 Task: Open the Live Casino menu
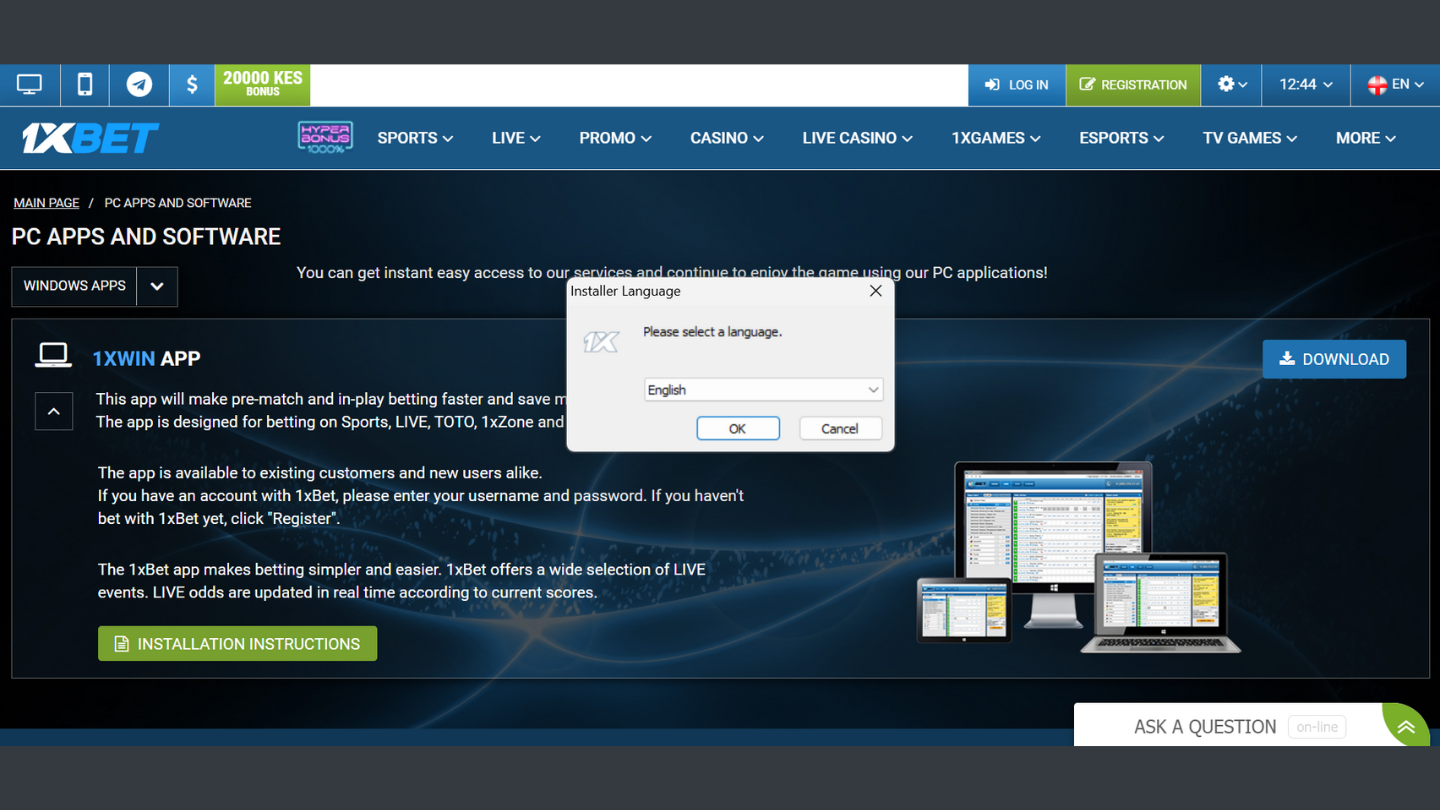(x=857, y=138)
